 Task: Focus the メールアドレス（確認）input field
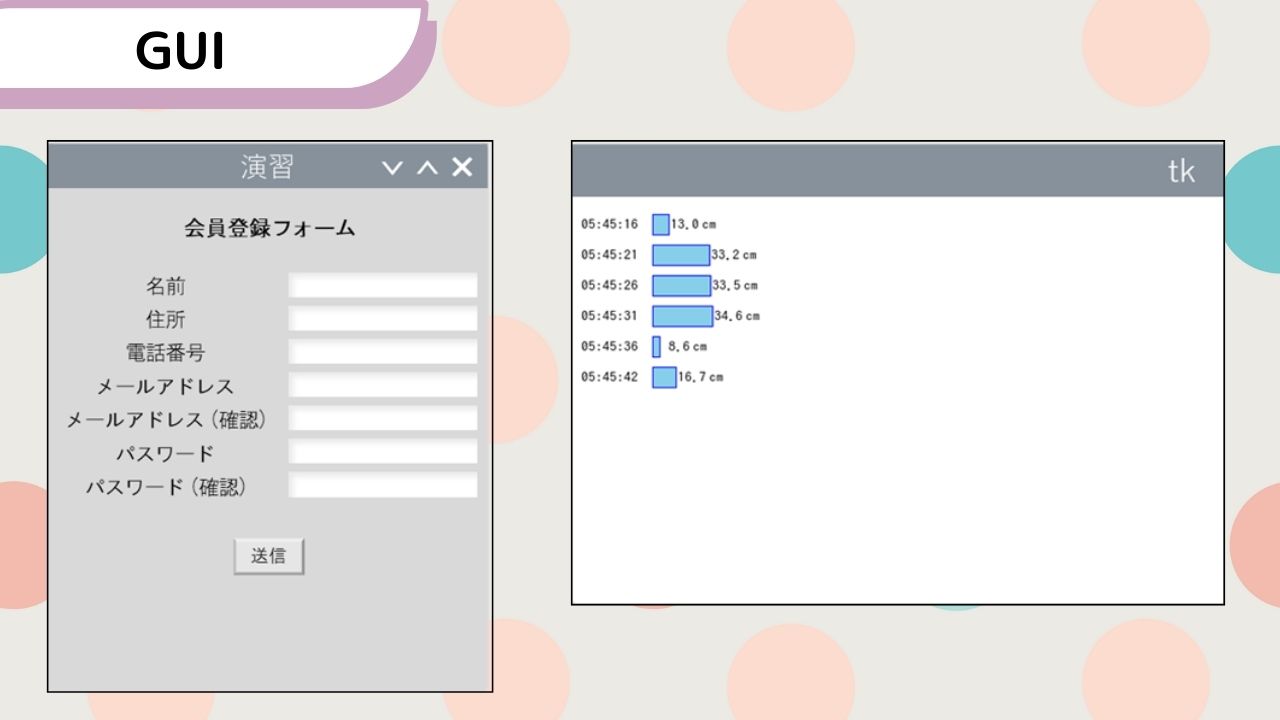pos(383,419)
